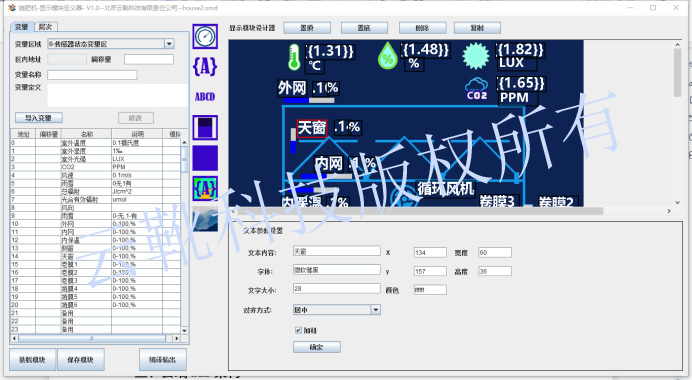Screen dimensions: 692x380
Task: Click the 文本内容 text field
Action: pyautogui.click(x=337, y=251)
